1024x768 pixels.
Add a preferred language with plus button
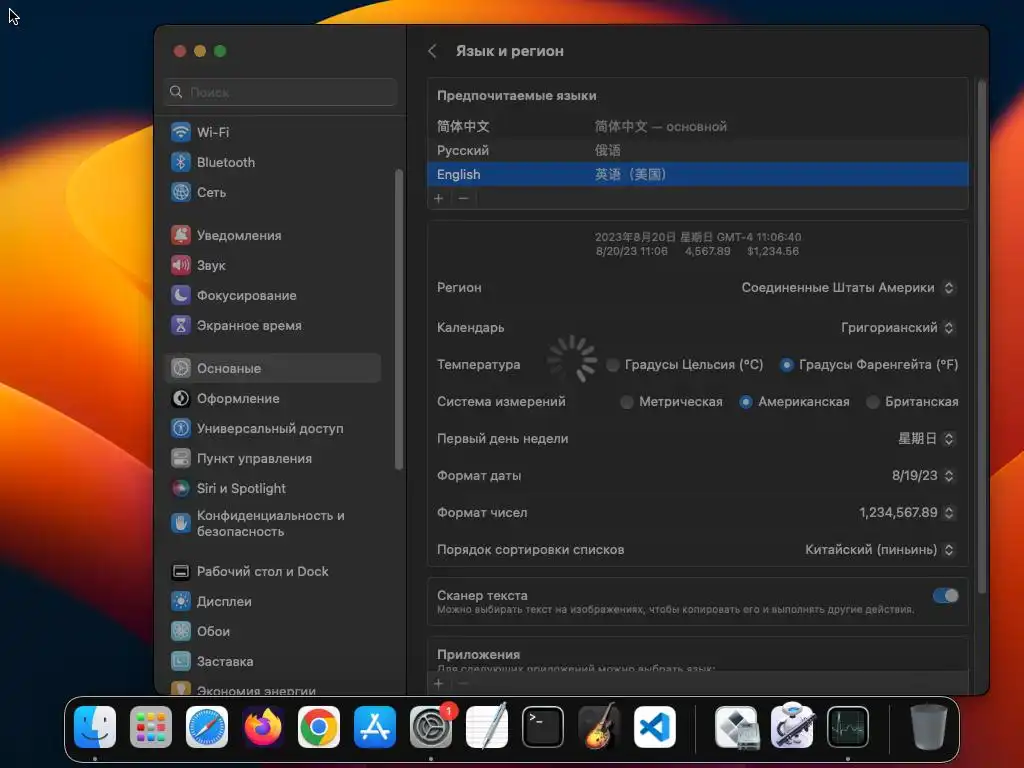tap(439, 198)
